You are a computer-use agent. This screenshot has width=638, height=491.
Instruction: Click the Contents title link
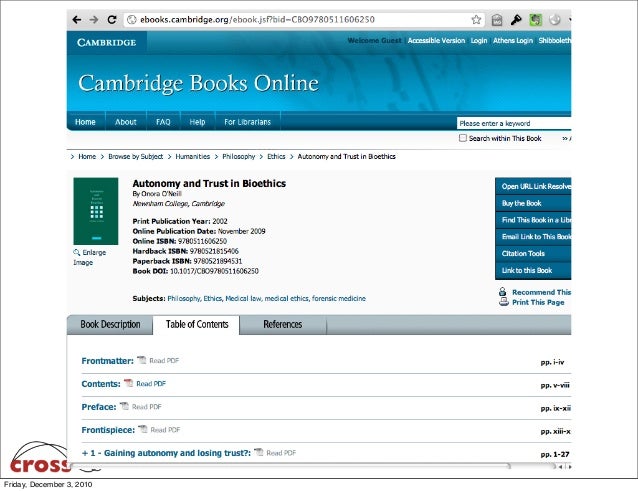[101, 384]
